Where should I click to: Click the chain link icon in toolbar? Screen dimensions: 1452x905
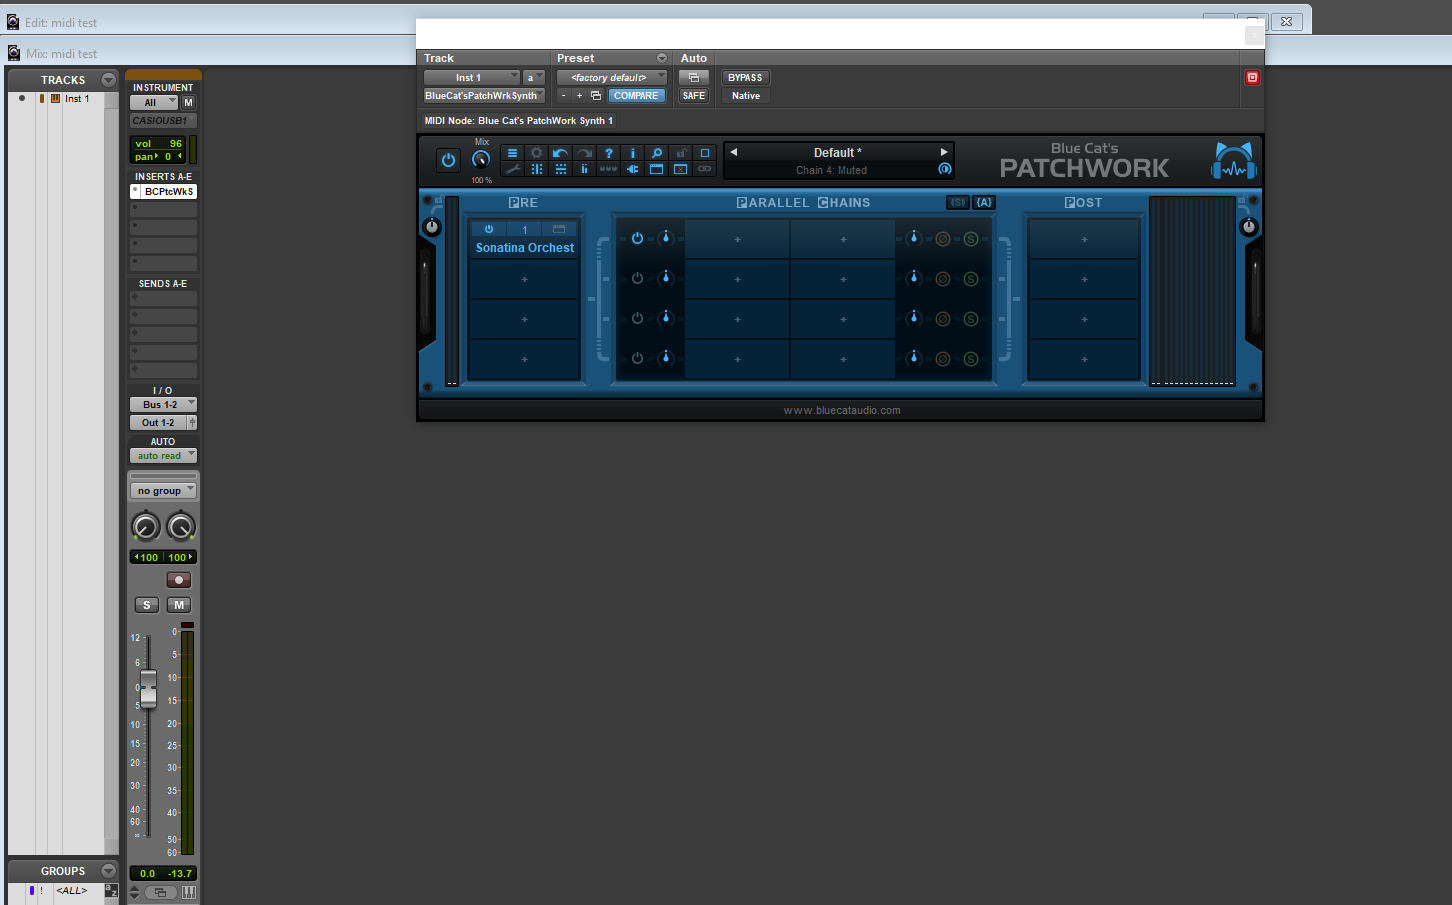click(x=704, y=169)
